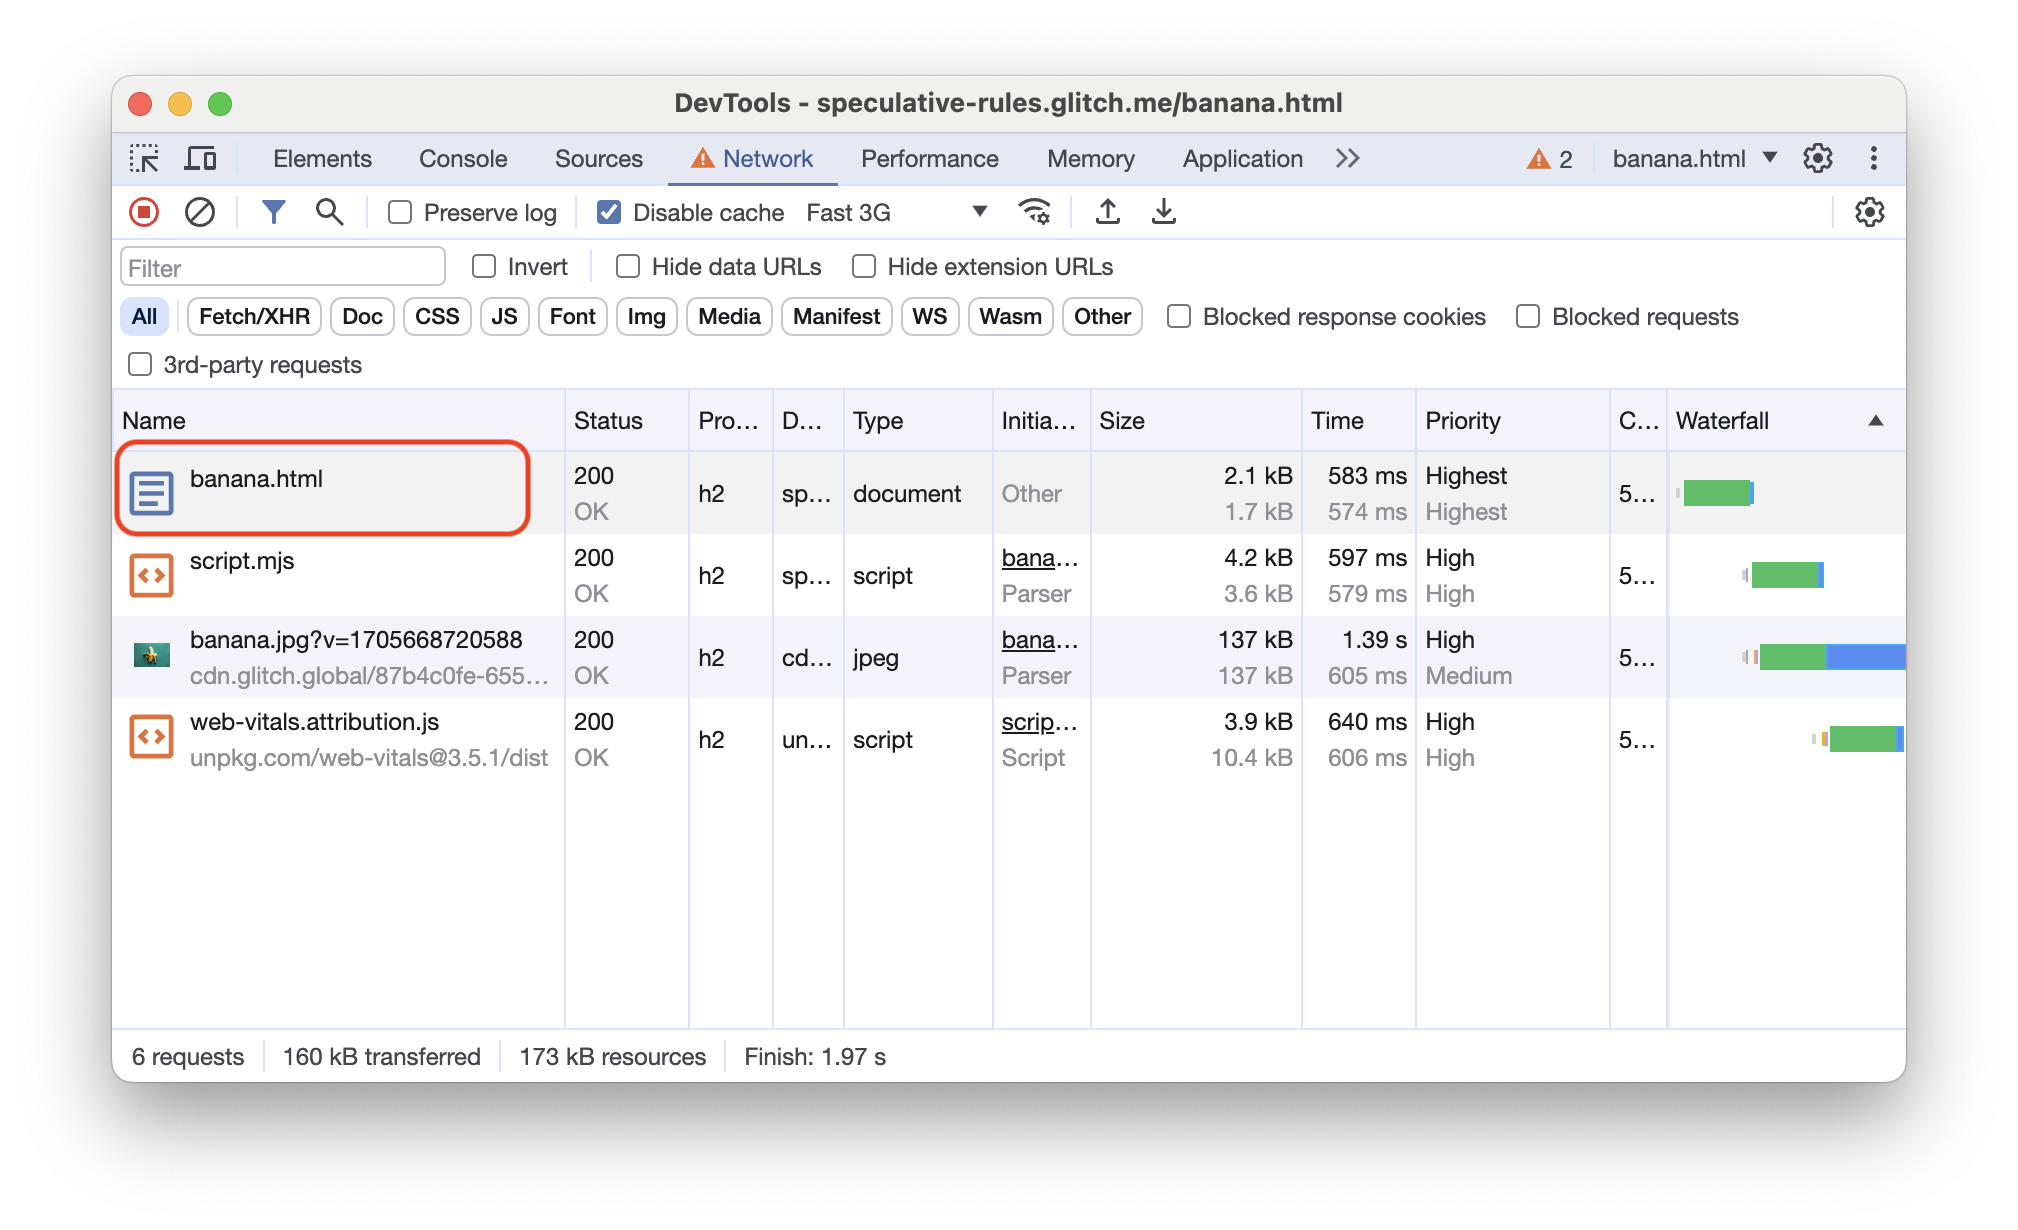
Task: Enable the Invert filter checkbox
Action: [x=484, y=265]
